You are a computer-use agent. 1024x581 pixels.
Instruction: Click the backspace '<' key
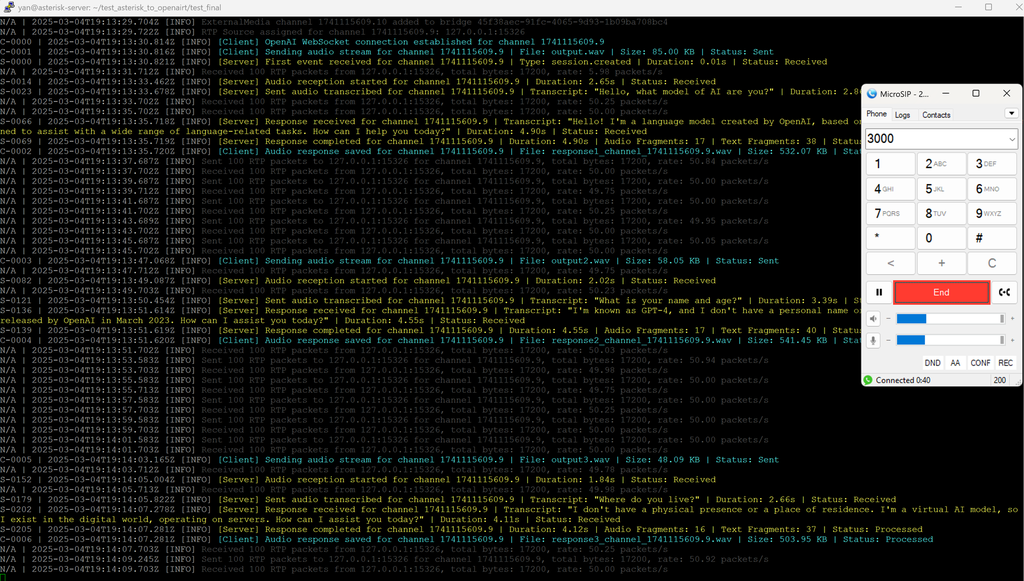coord(891,263)
